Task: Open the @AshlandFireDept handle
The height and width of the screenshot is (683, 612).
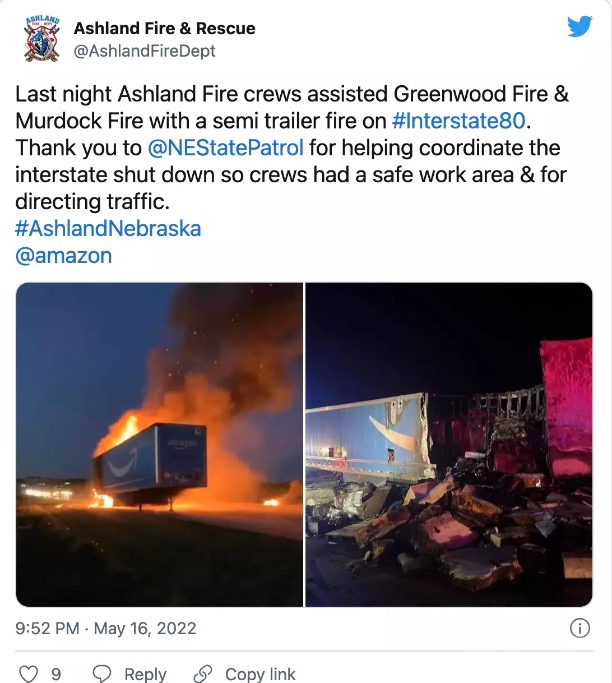Action: pos(145,51)
